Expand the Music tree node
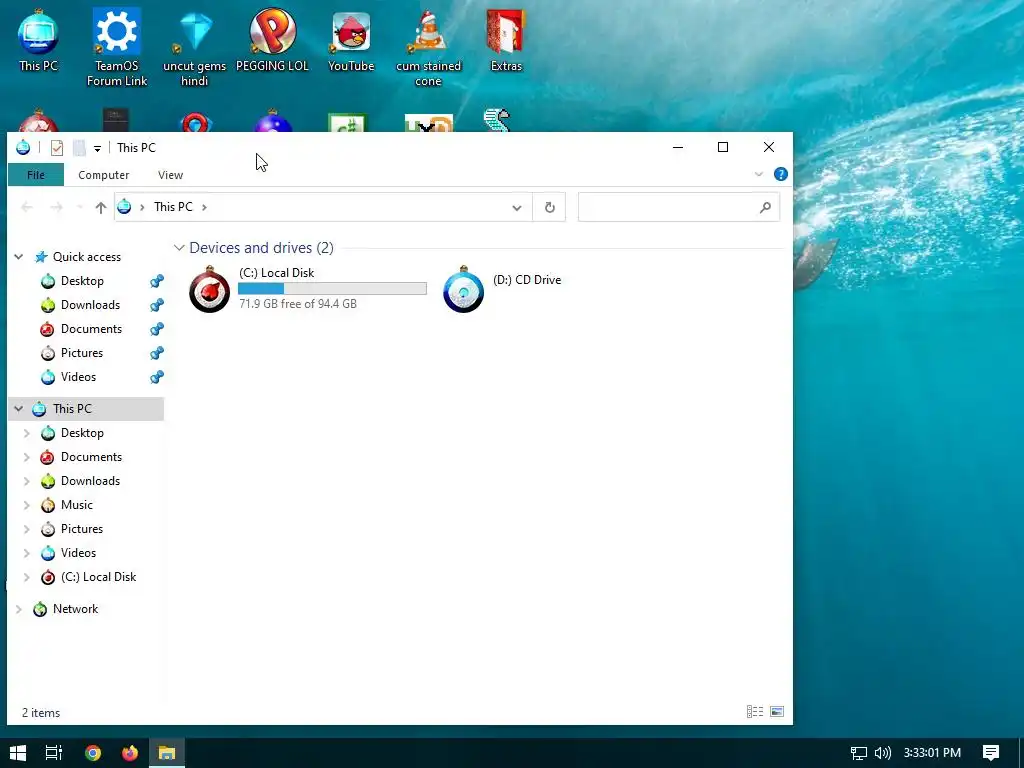1024x768 pixels. (x=27, y=505)
